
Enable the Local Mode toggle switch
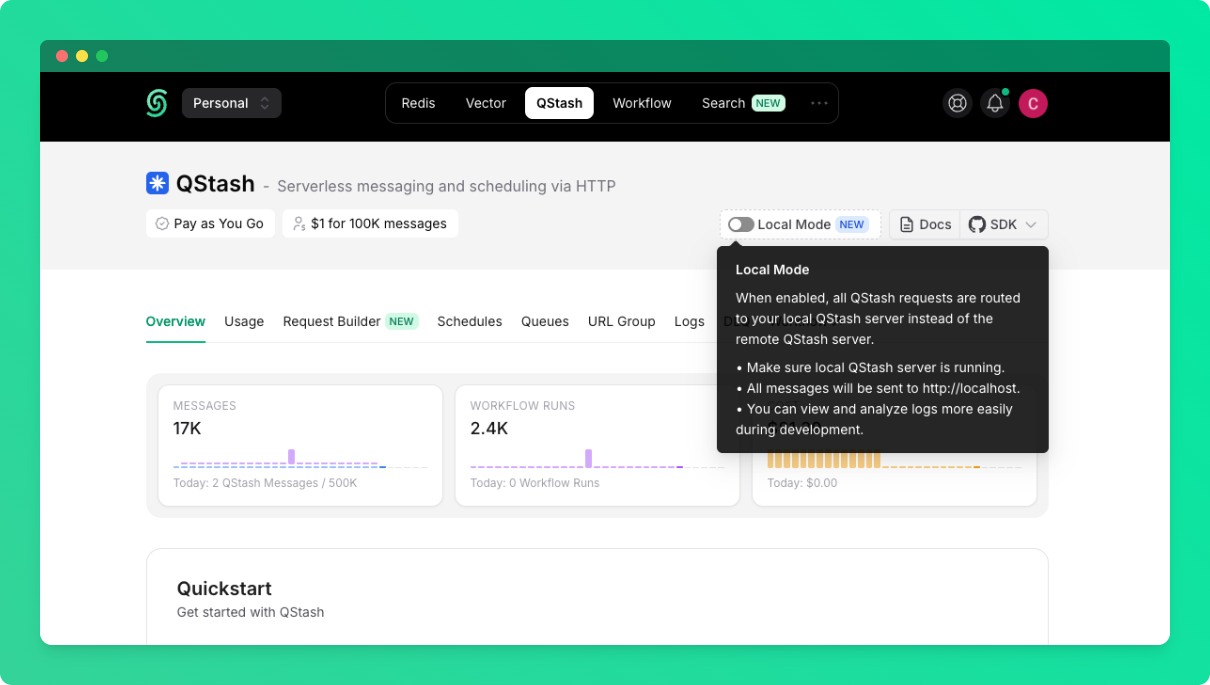(x=741, y=224)
